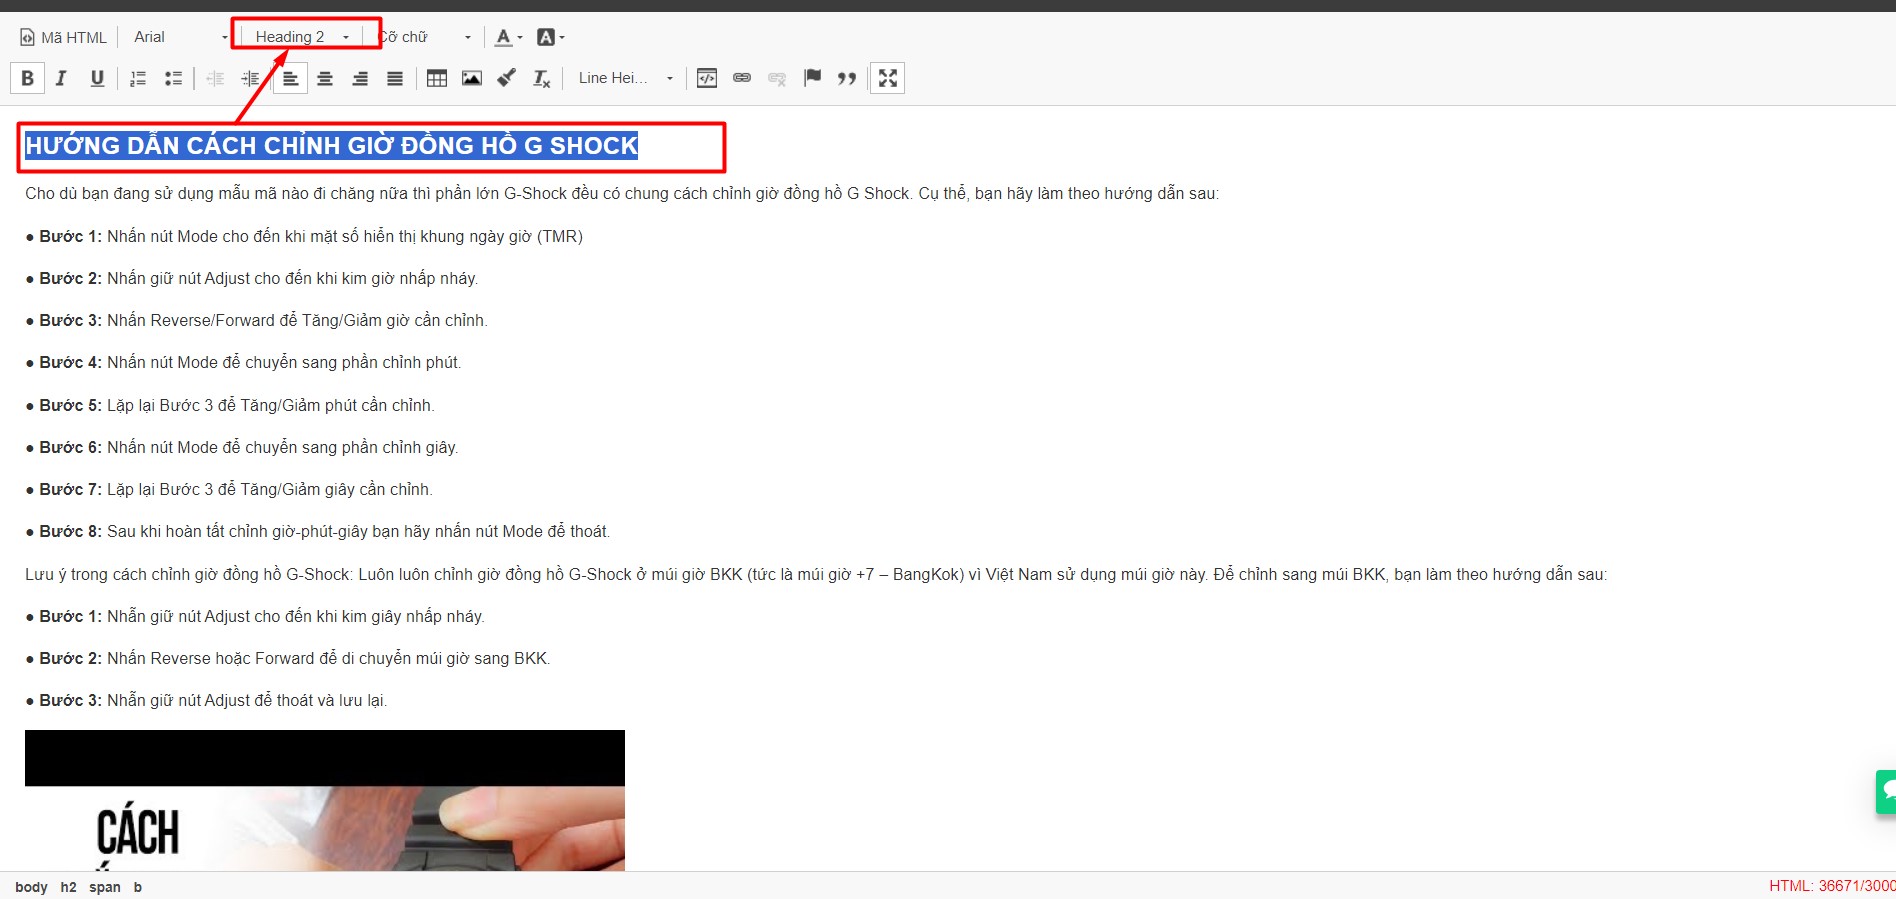Insert an anchor flag

(x=812, y=78)
